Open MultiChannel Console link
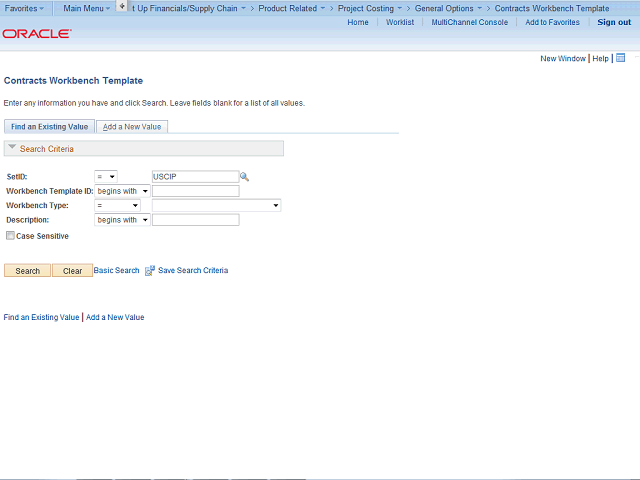 [470, 22]
